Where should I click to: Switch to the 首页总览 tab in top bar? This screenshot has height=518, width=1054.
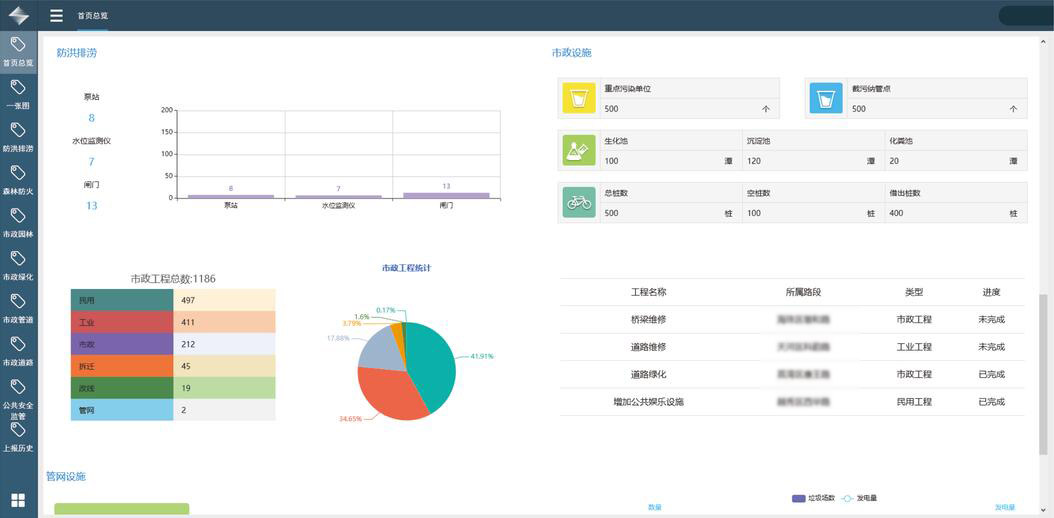(93, 16)
